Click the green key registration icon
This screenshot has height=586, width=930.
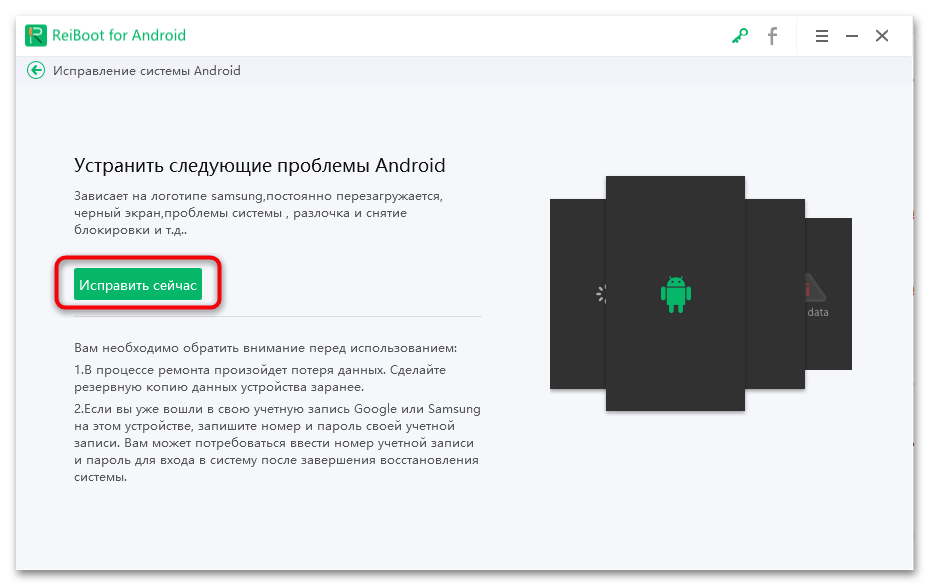tap(740, 36)
